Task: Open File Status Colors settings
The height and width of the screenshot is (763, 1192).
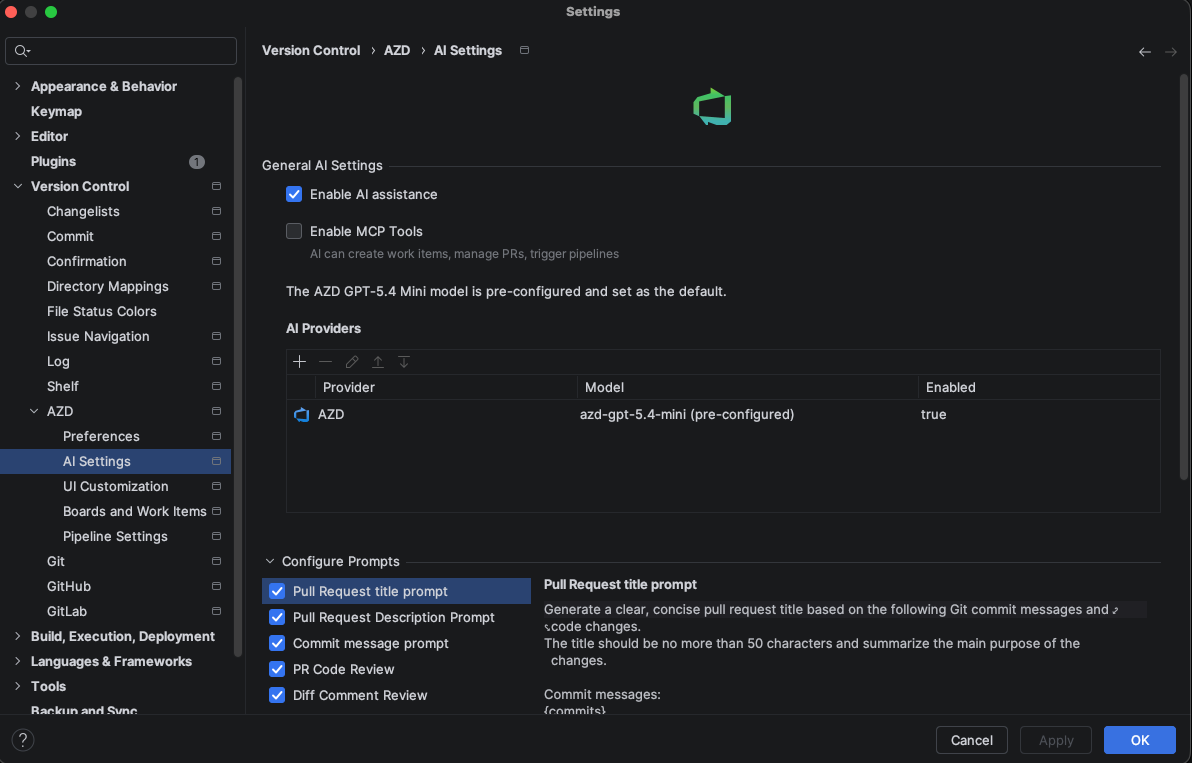Action: 102,312
